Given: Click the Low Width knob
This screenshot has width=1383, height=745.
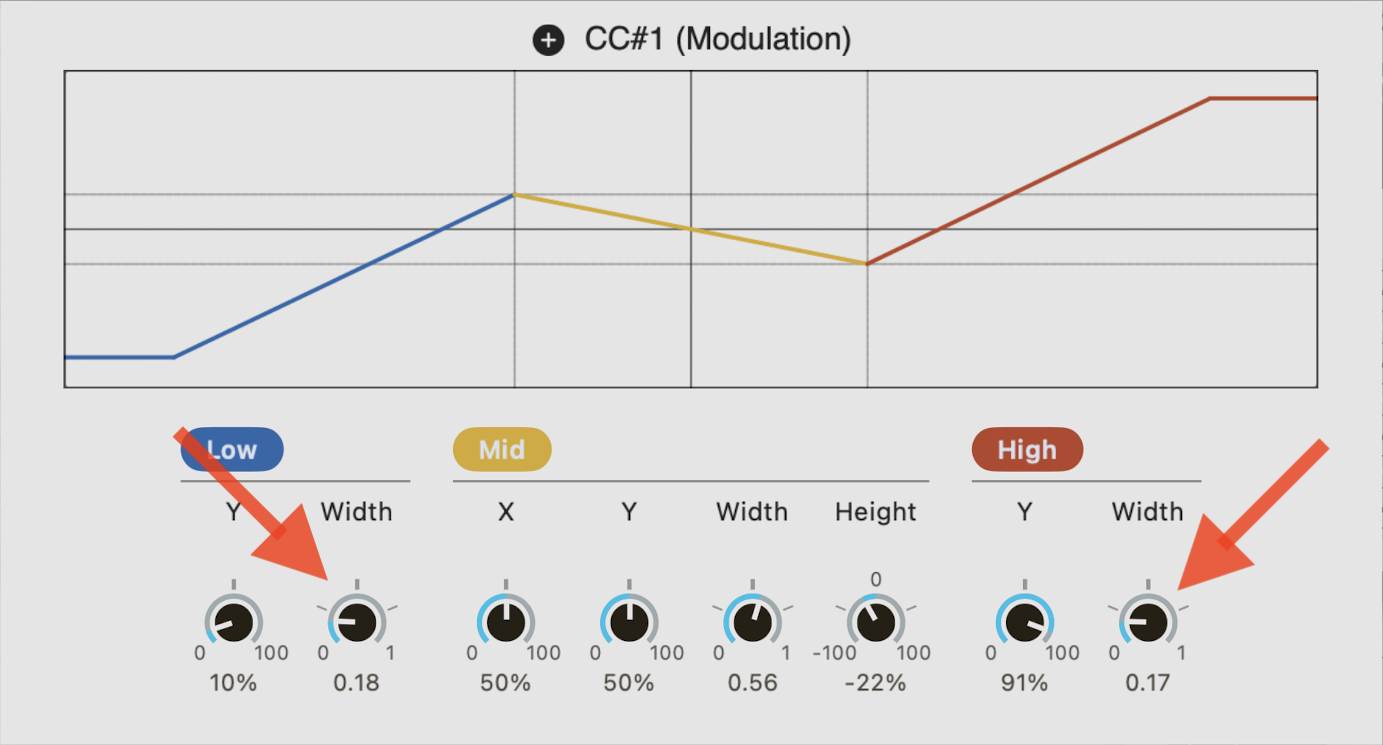Looking at the screenshot, I should [x=357, y=622].
